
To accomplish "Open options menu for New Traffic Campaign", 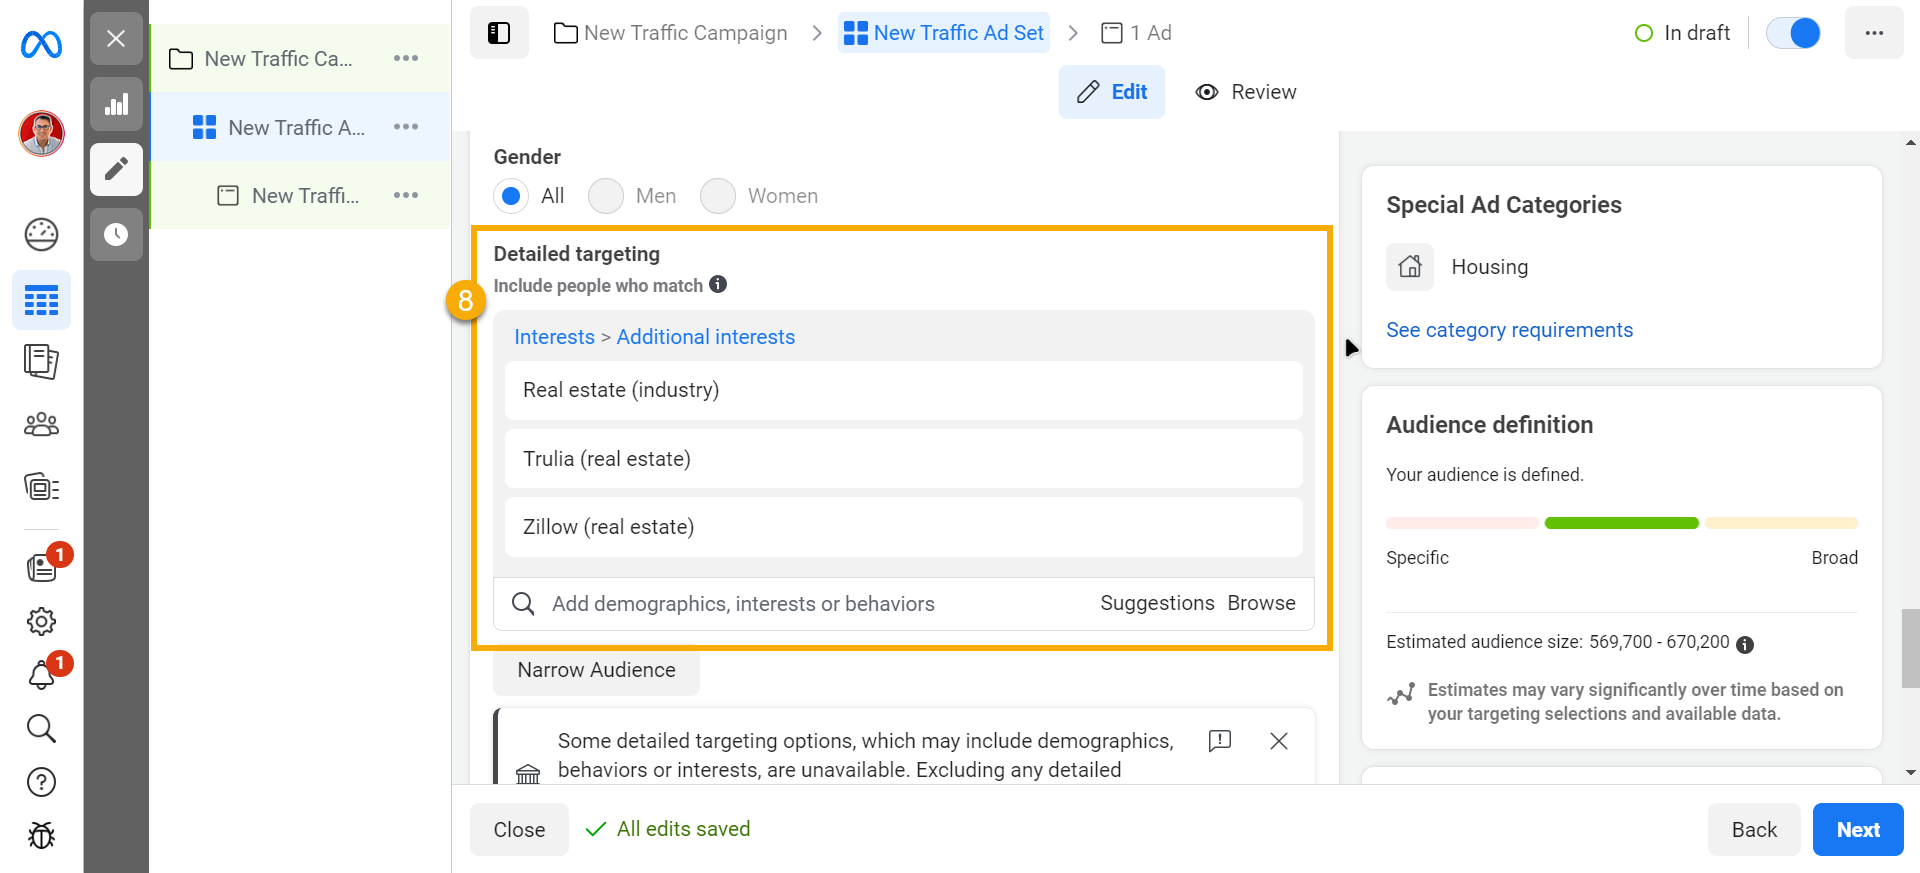I will pos(406,58).
